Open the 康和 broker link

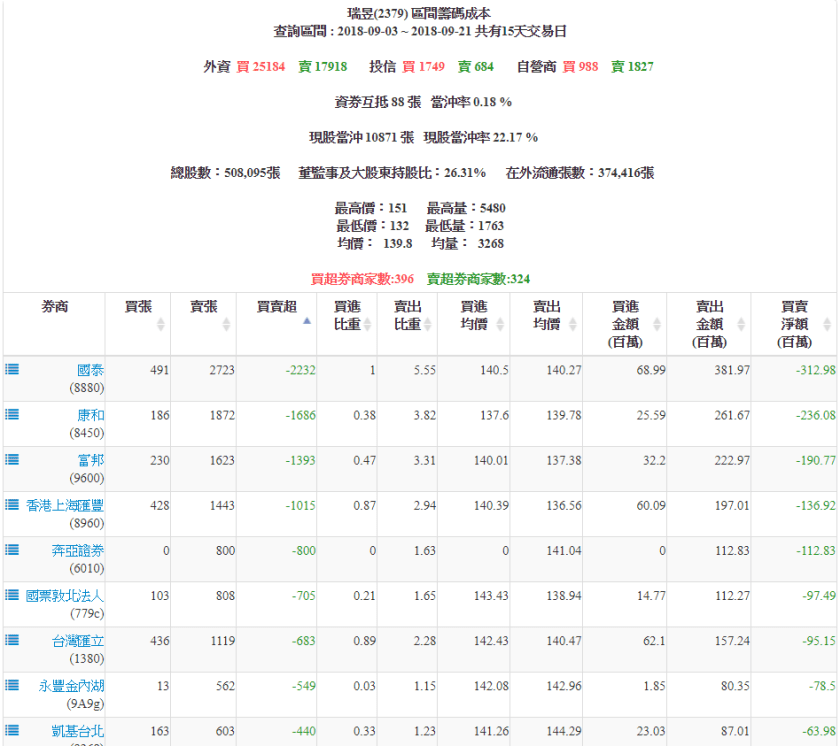(x=90, y=415)
